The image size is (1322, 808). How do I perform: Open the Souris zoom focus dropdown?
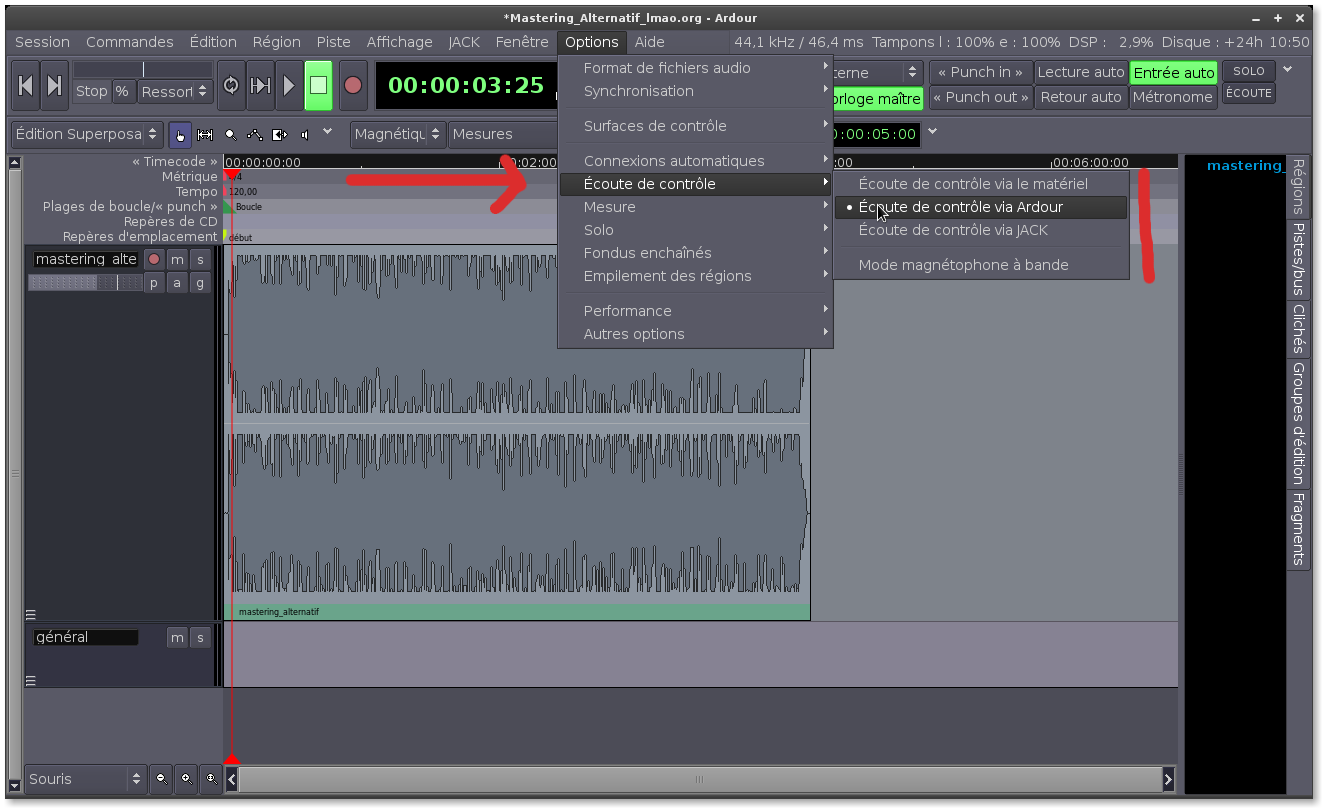(x=86, y=779)
